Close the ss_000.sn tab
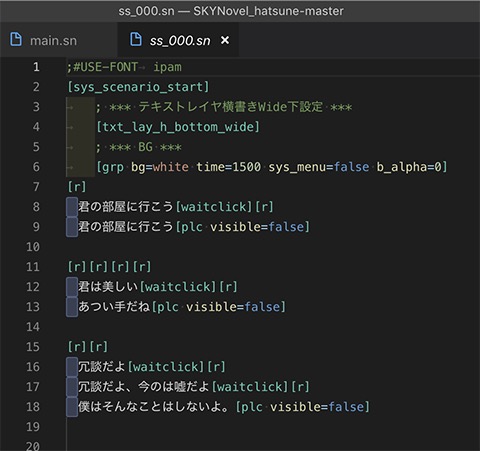 [x=225, y=40]
